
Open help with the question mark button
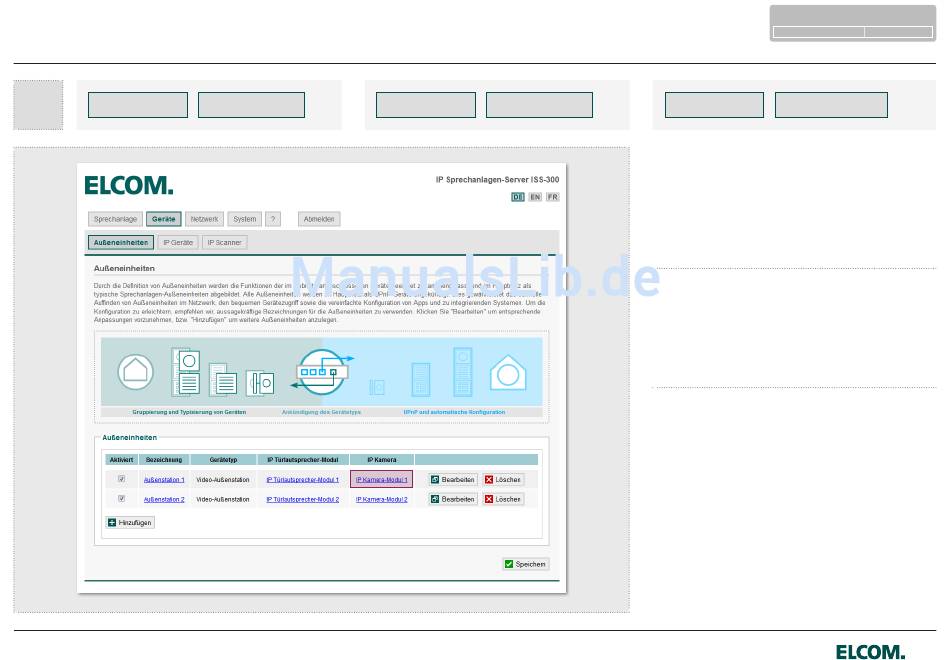click(273, 219)
